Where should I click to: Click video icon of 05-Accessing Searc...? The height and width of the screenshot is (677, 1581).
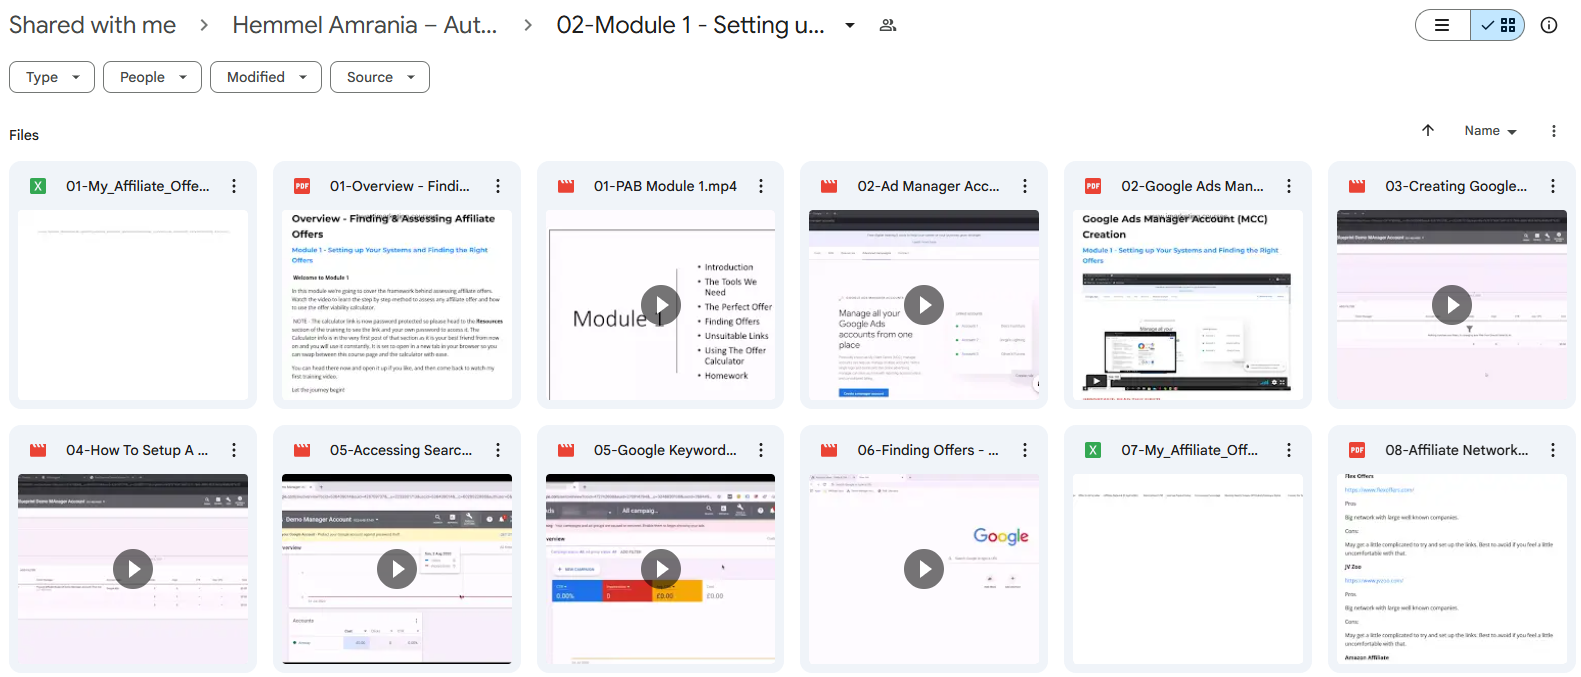tap(302, 450)
